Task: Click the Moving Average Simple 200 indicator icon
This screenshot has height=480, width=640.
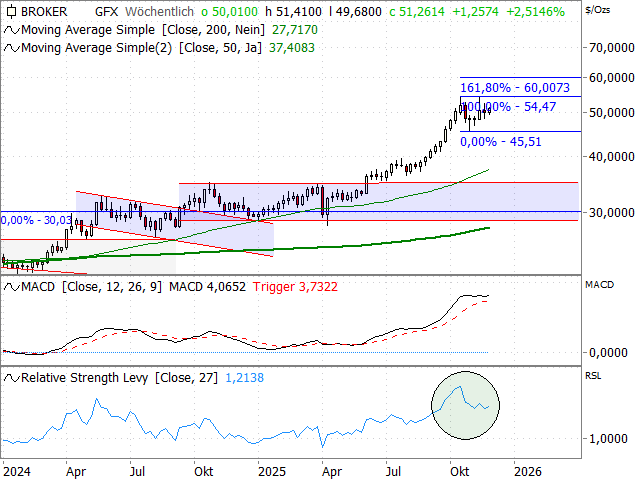Action: click(10, 30)
